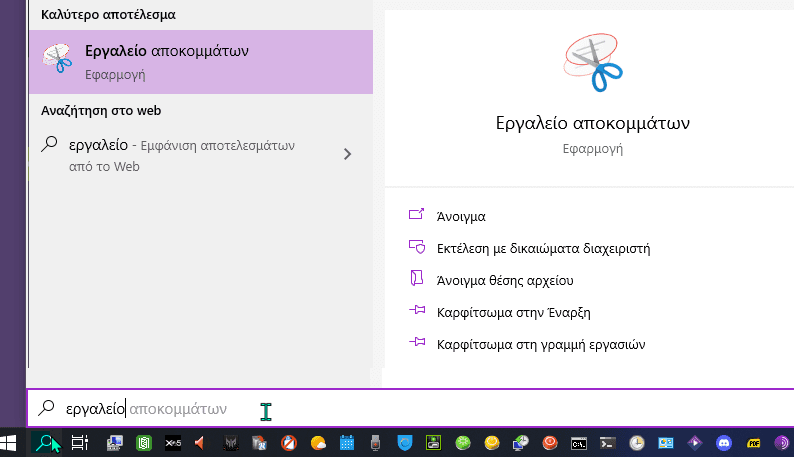Screen dimensions: 794x457
Task: Open the green round button taskbar icon
Action: point(463,443)
